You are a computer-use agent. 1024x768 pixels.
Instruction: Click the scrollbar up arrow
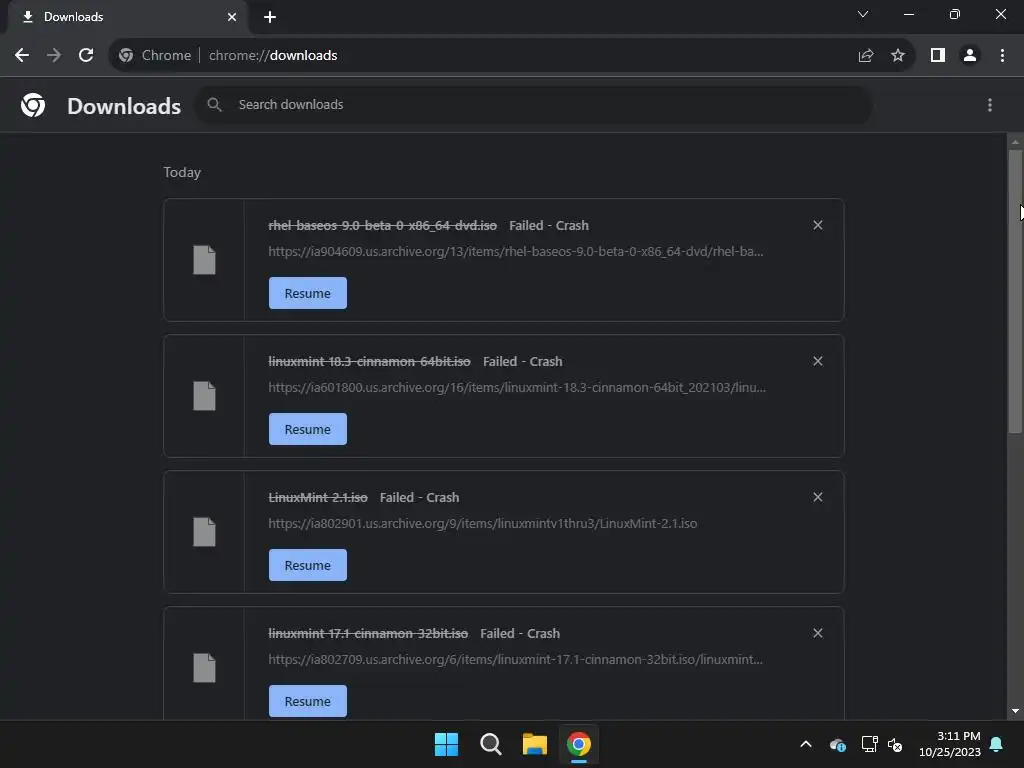1015,142
